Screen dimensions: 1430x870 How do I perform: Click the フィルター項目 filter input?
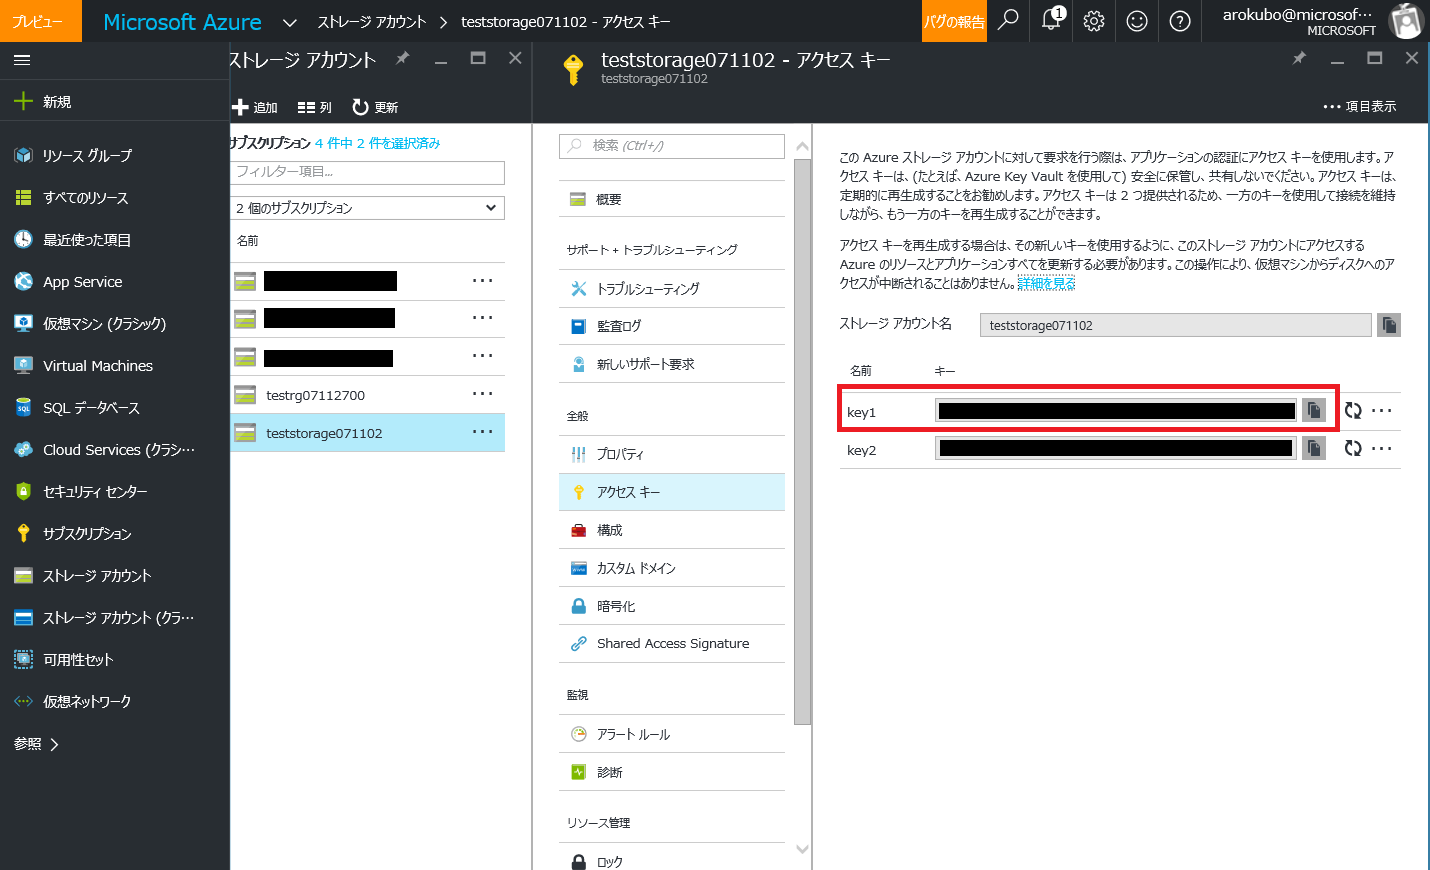[x=367, y=172]
